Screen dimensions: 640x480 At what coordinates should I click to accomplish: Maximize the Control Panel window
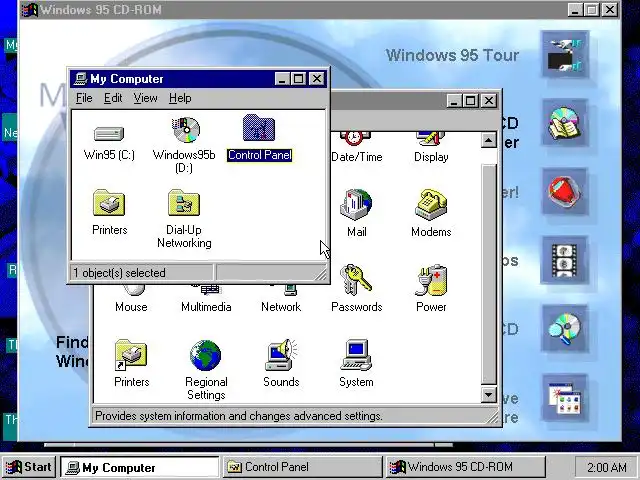point(470,100)
